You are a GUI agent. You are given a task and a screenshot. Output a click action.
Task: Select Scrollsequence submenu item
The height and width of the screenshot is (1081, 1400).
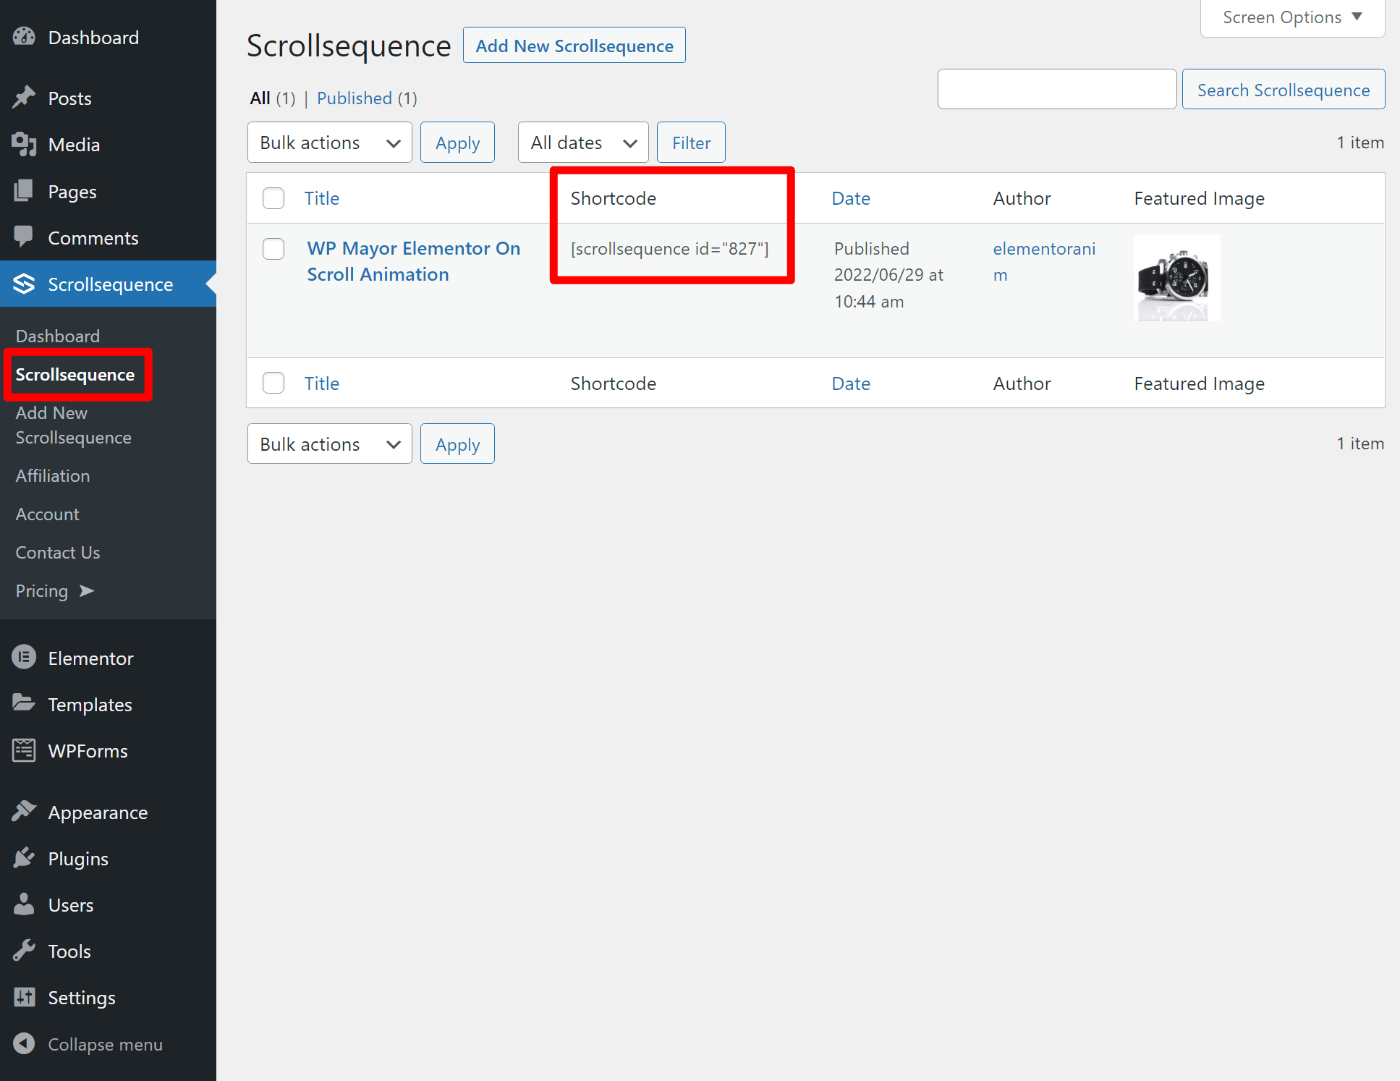[x=75, y=374]
